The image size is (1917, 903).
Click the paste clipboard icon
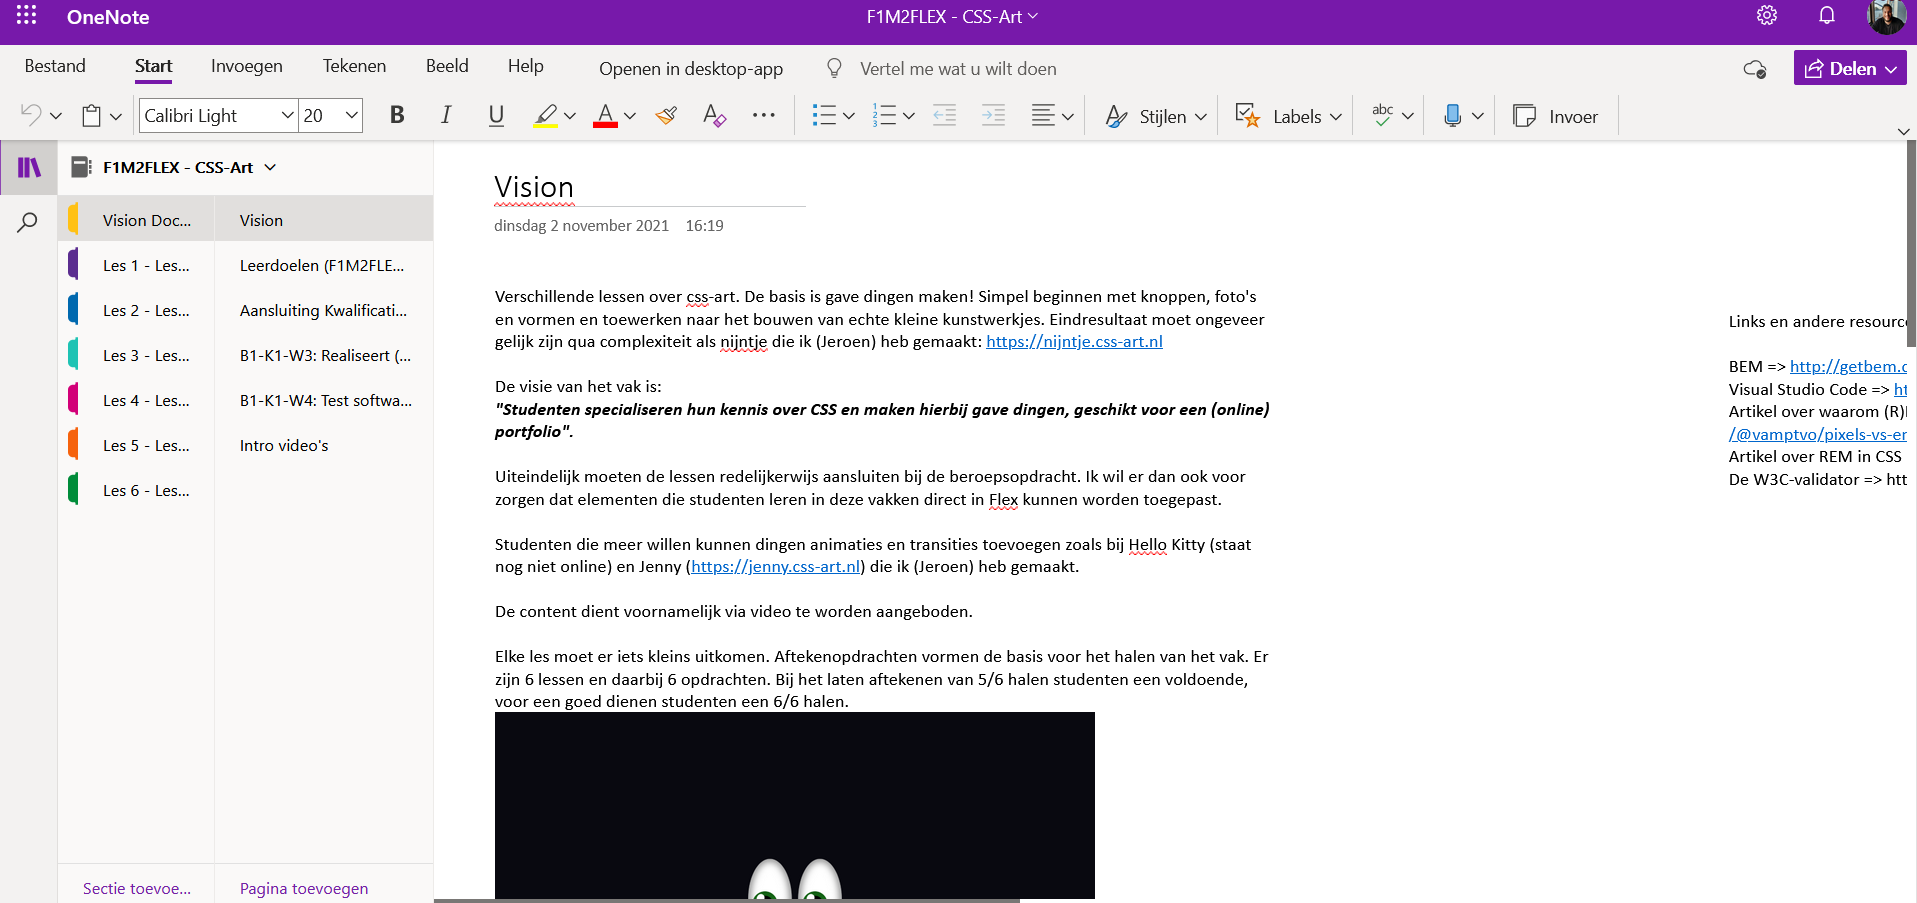[x=92, y=116]
